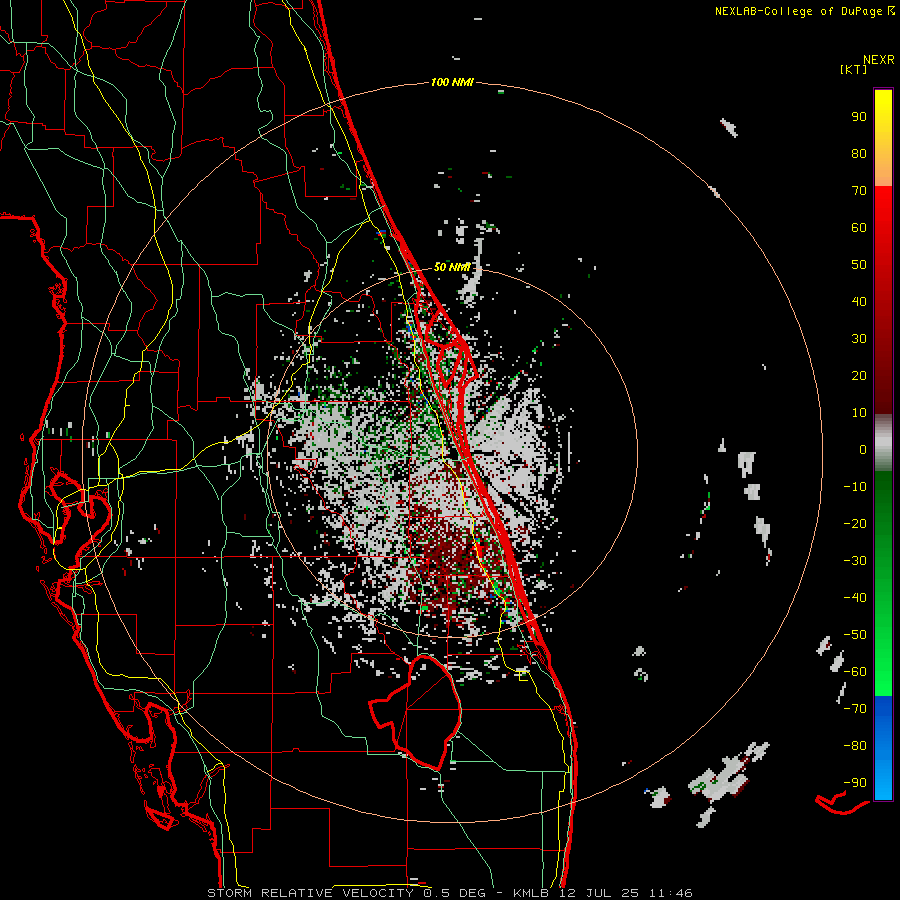This screenshot has width=900, height=900.
Task: Click the 50 value on velocity scale
Action: click(859, 265)
